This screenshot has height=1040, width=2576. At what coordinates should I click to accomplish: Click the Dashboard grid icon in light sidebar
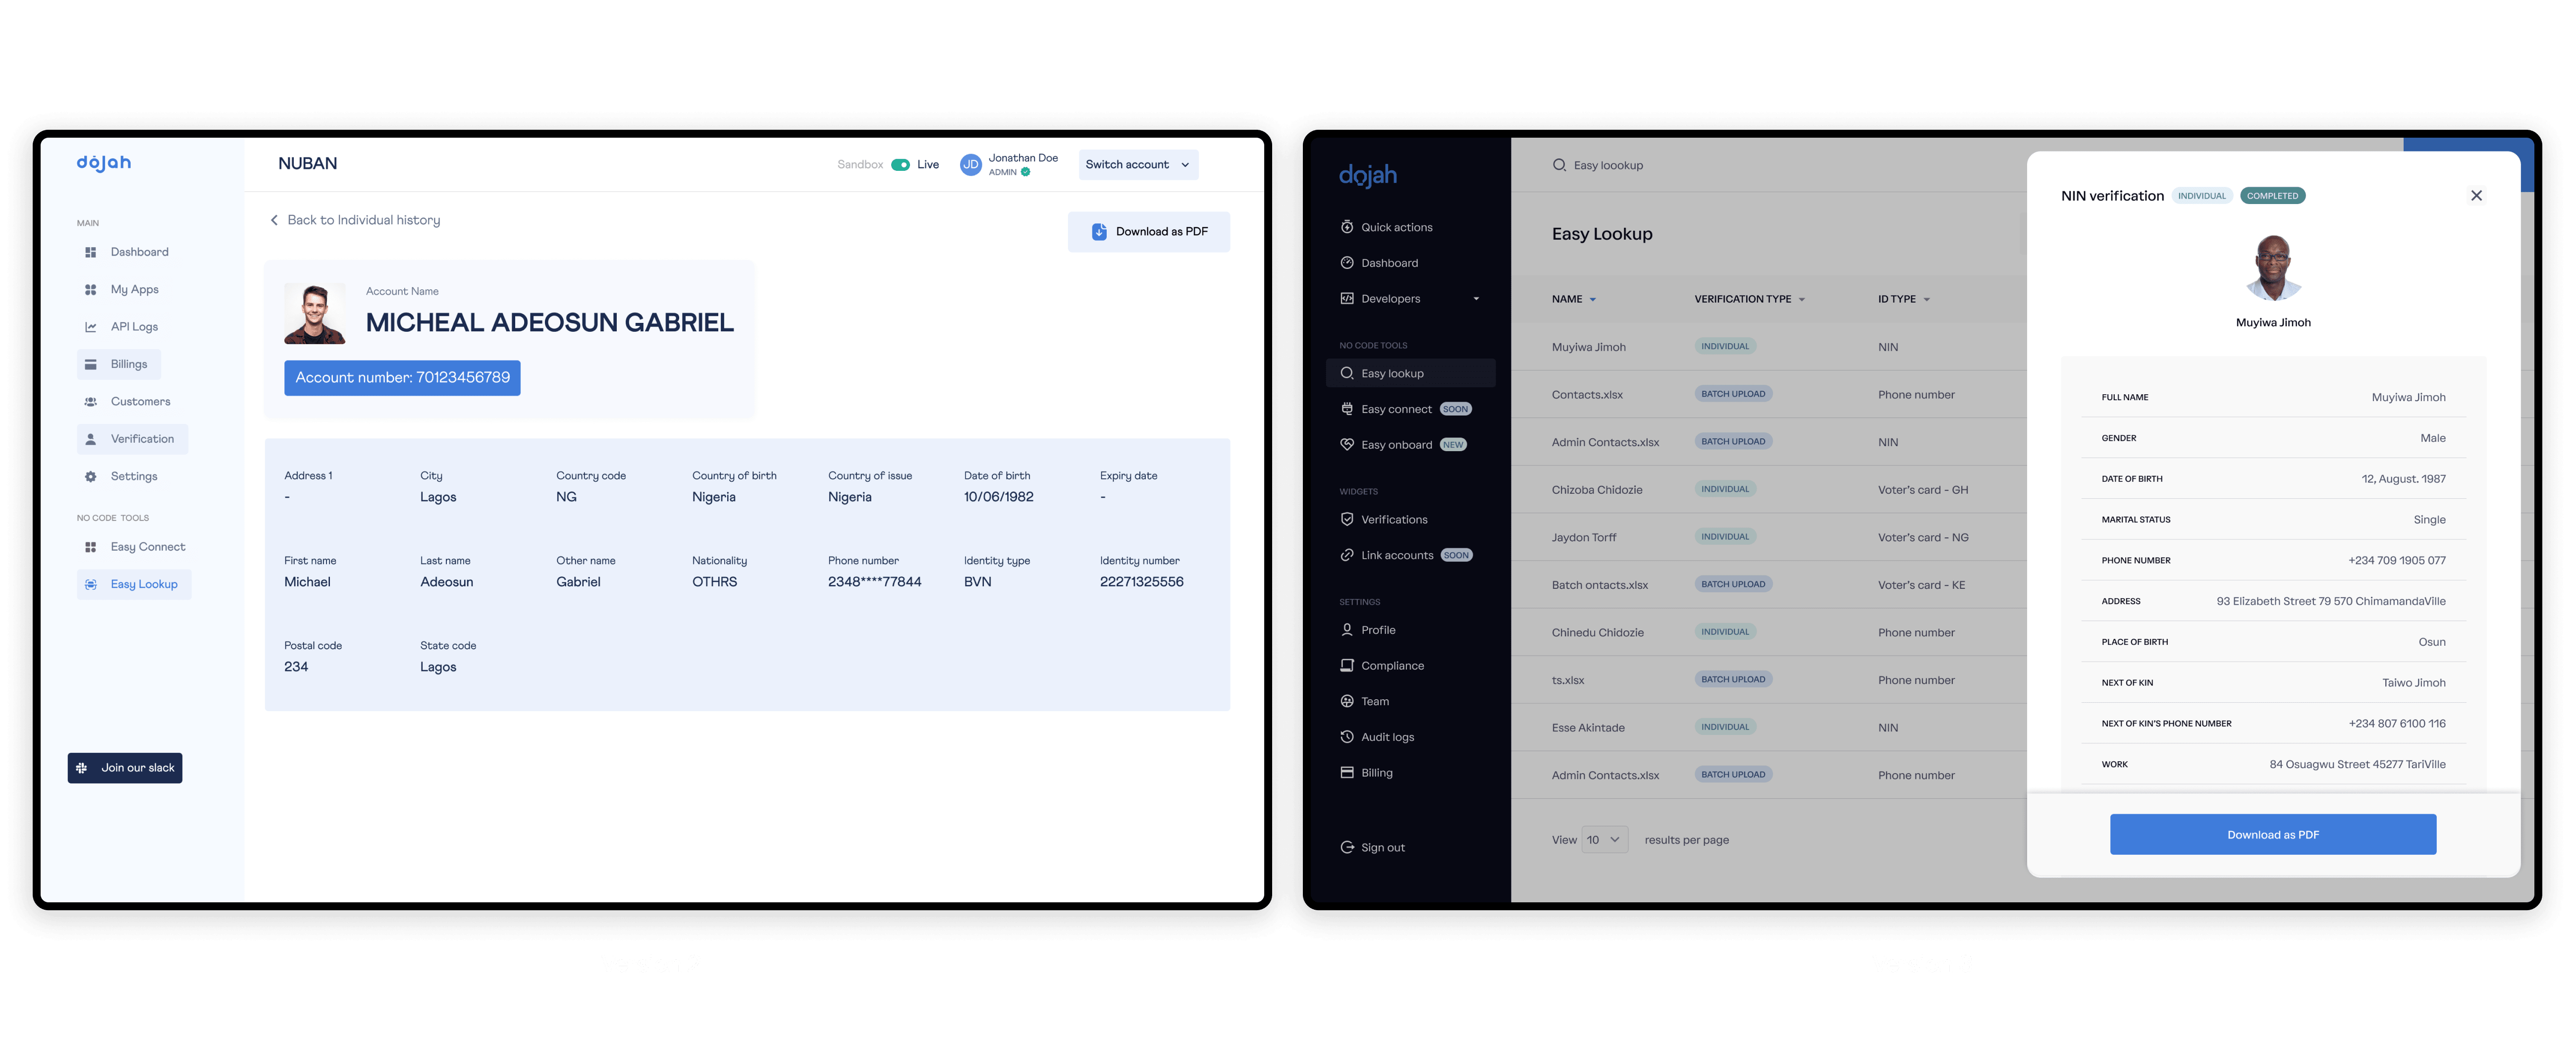91,252
